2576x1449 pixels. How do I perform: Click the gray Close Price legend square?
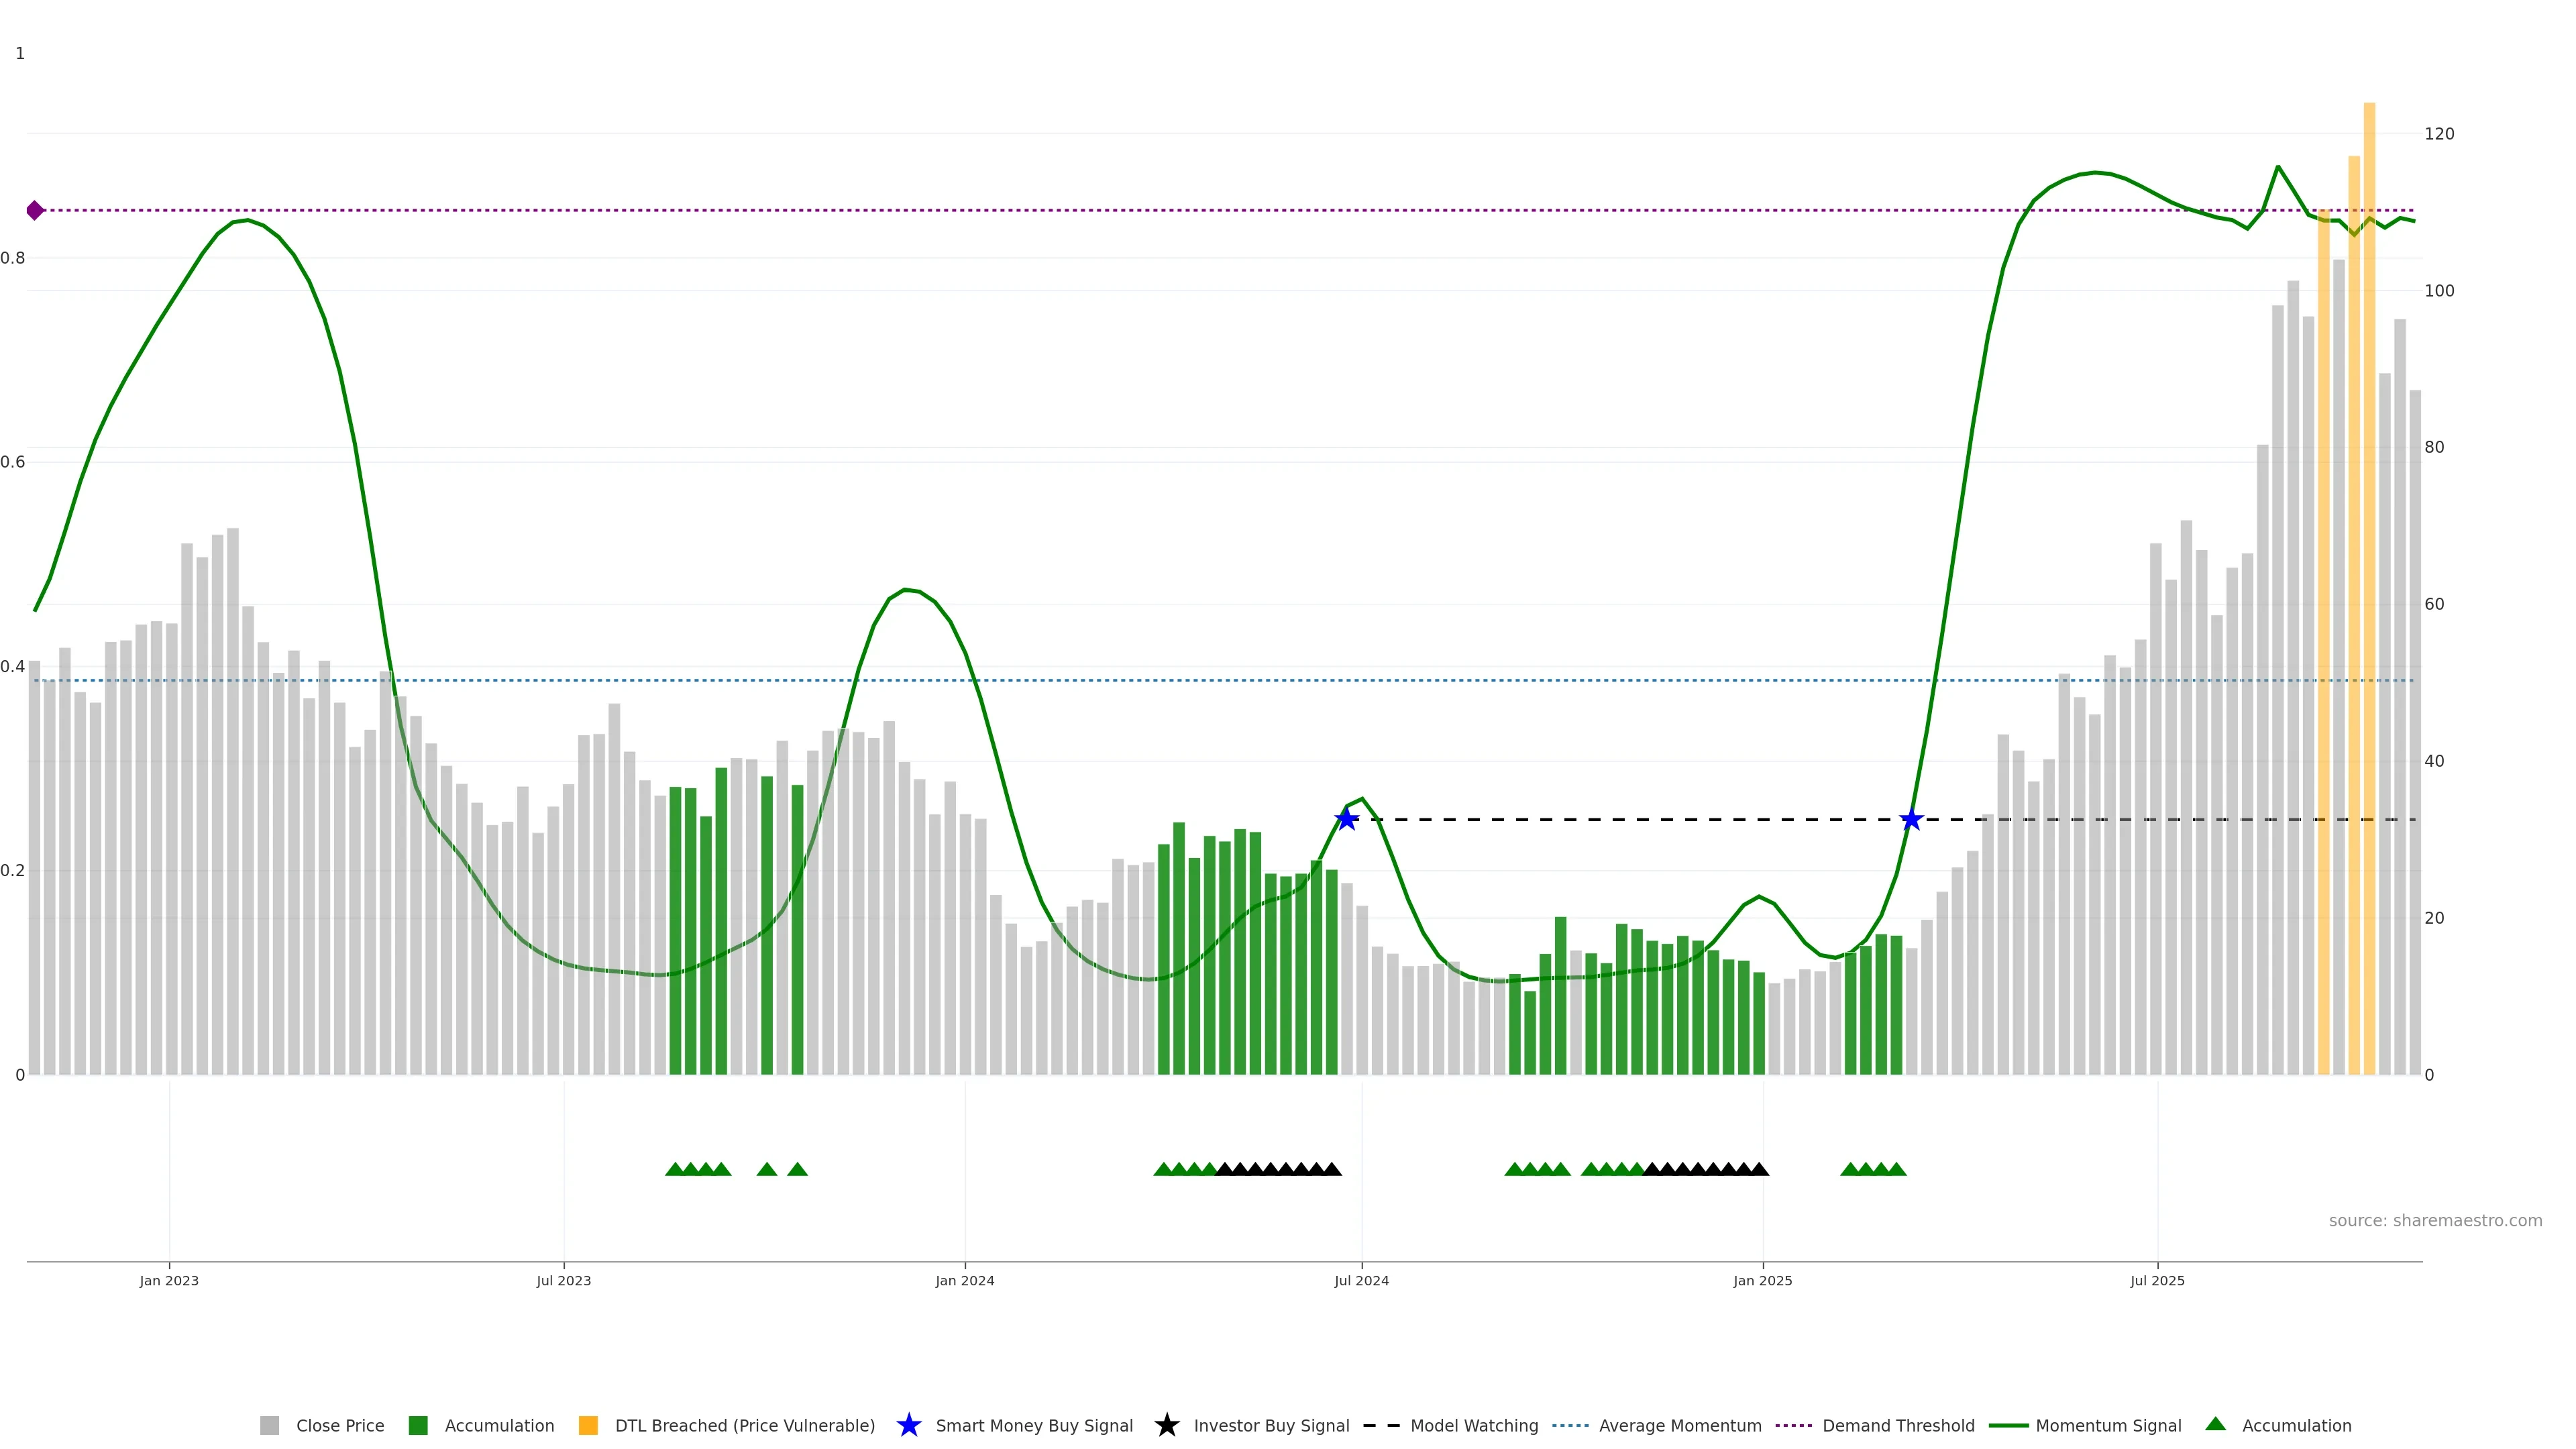pyautogui.click(x=269, y=1425)
